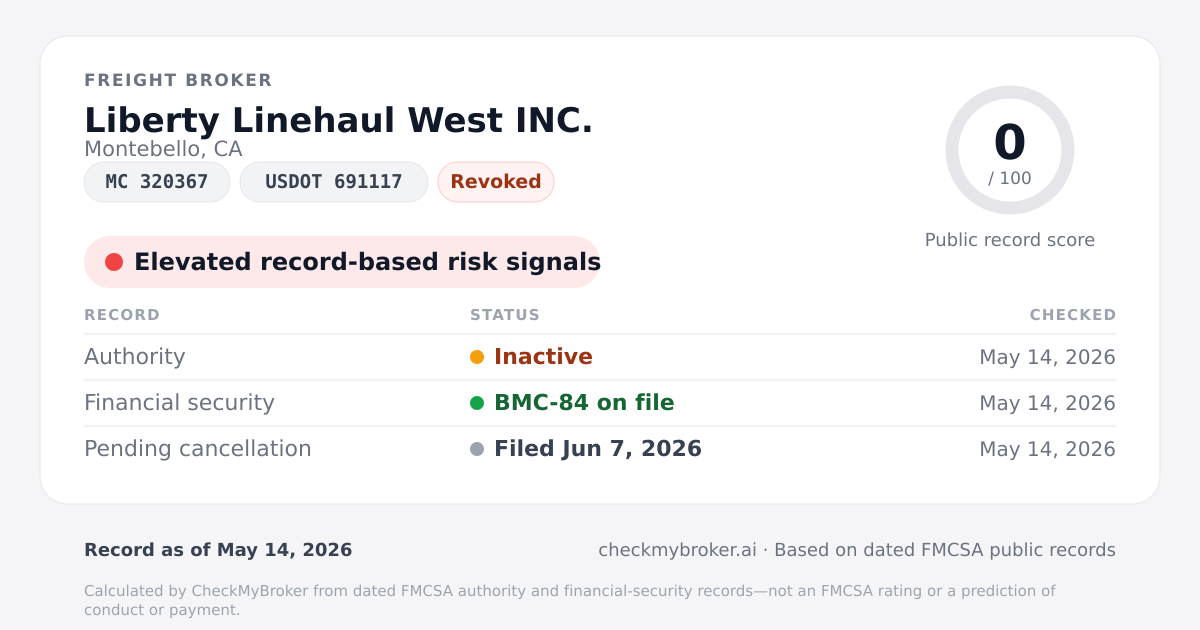
Task: Select the Financial security record row
Action: click(600, 403)
